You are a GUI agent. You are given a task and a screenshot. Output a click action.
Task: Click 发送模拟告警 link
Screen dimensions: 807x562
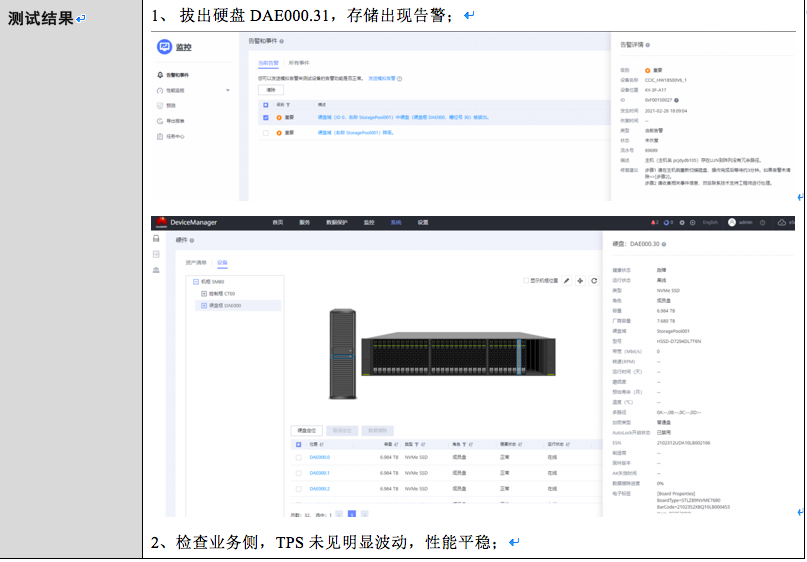pyautogui.click(x=382, y=79)
